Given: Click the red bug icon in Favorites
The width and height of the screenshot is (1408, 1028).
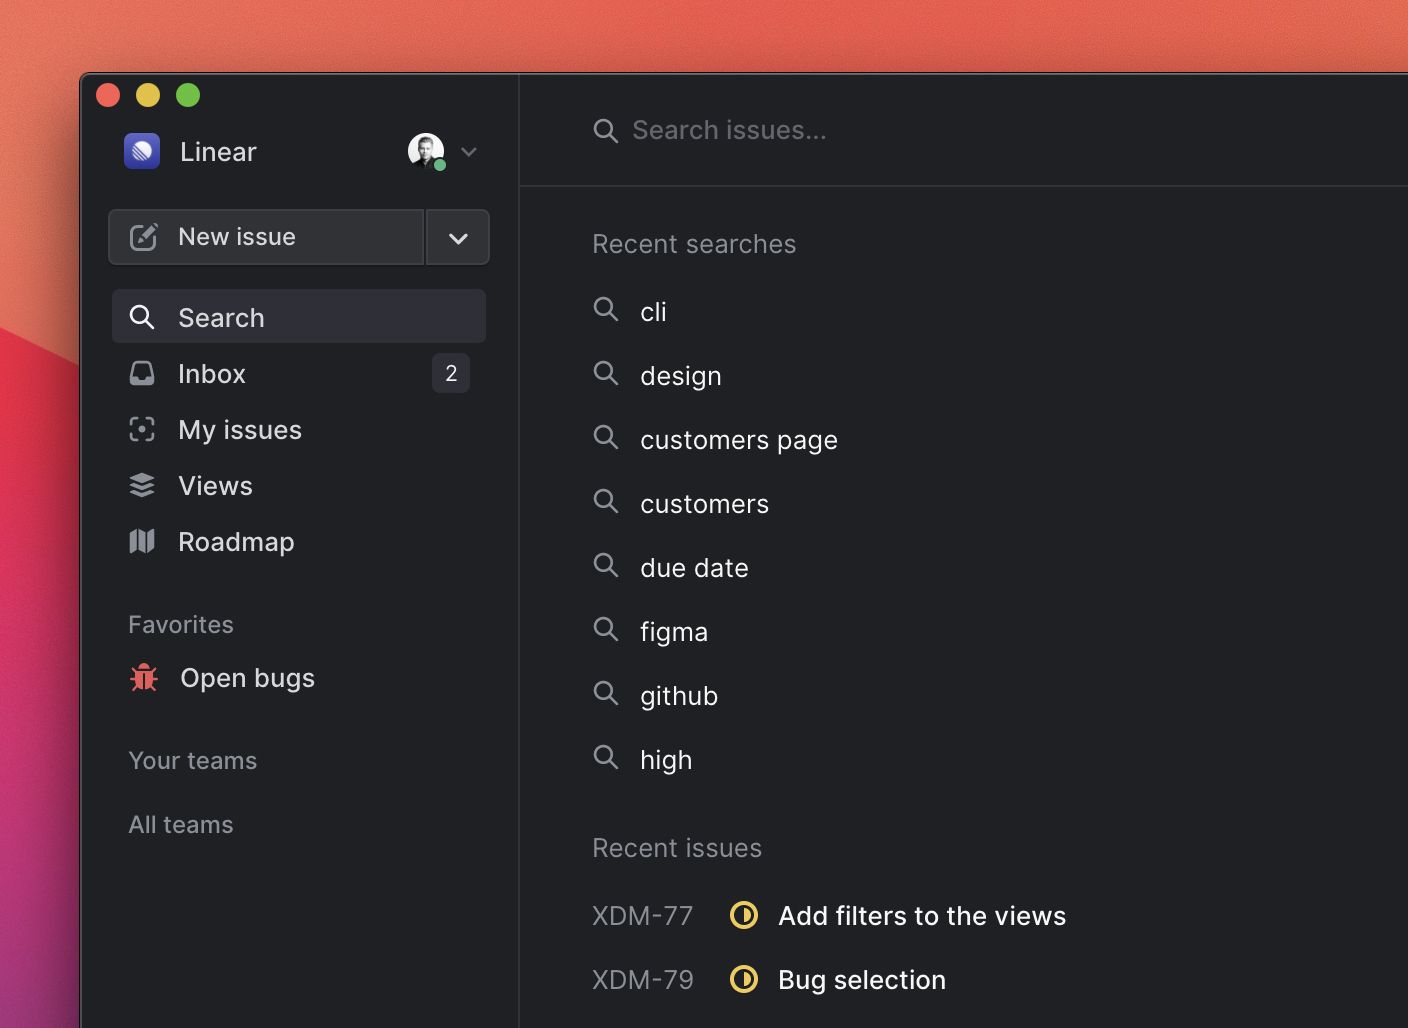Looking at the screenshot, I should point(144,678).
